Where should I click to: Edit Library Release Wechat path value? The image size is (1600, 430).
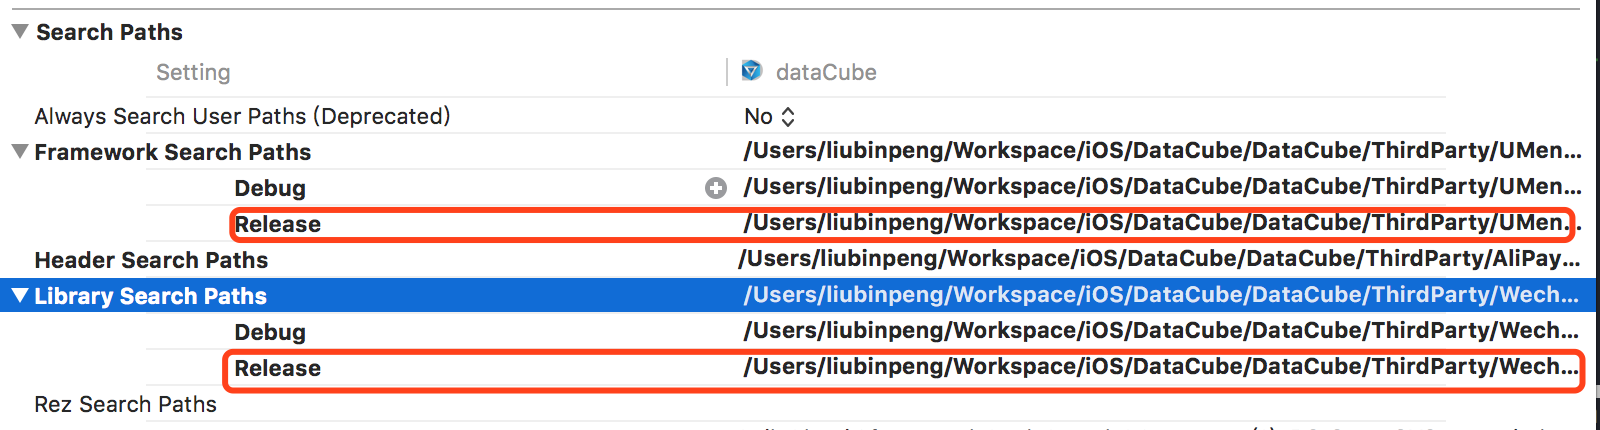point(1161,367)
